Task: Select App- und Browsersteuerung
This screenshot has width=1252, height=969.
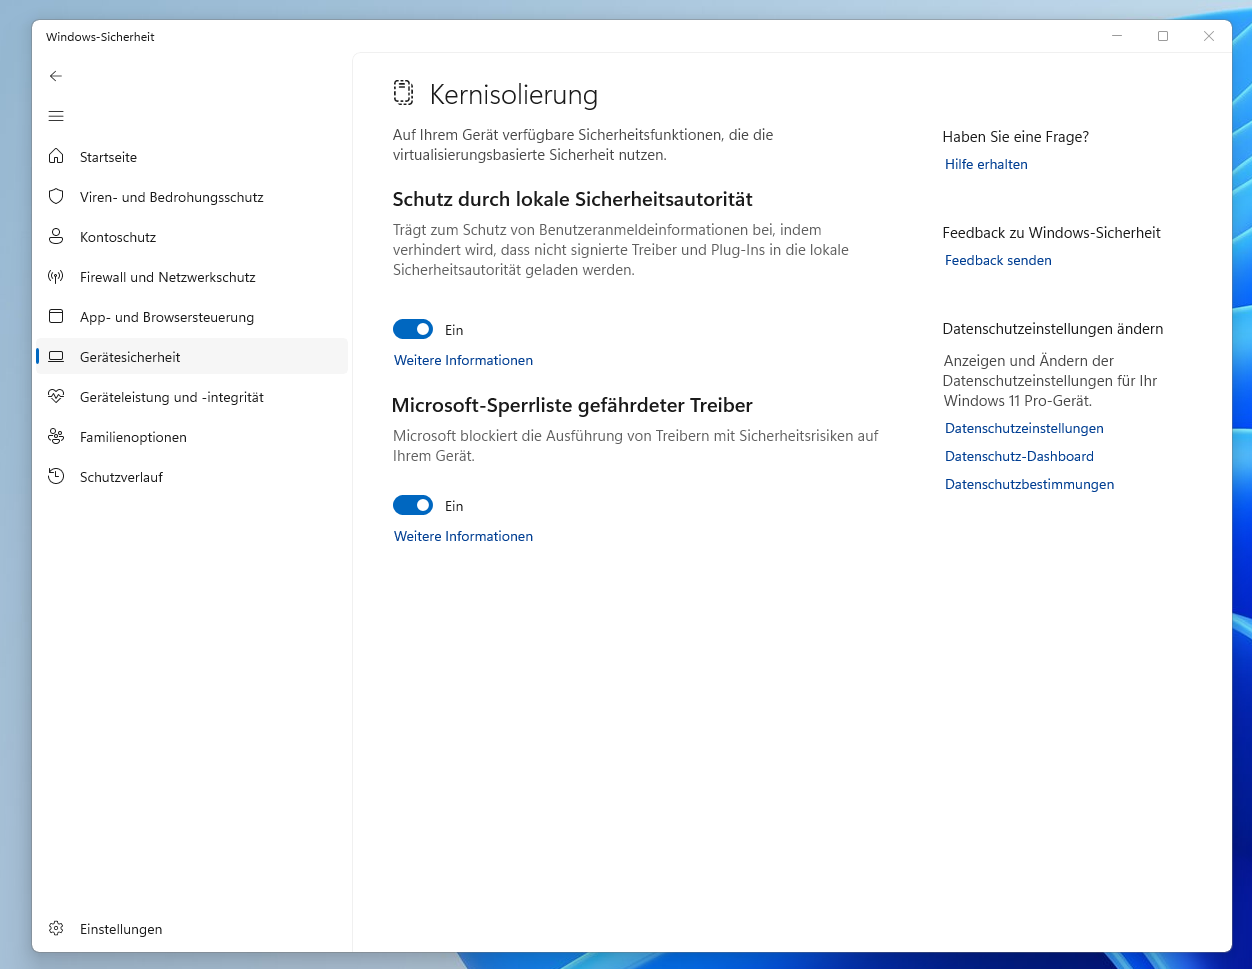Action: click(192, 317)
